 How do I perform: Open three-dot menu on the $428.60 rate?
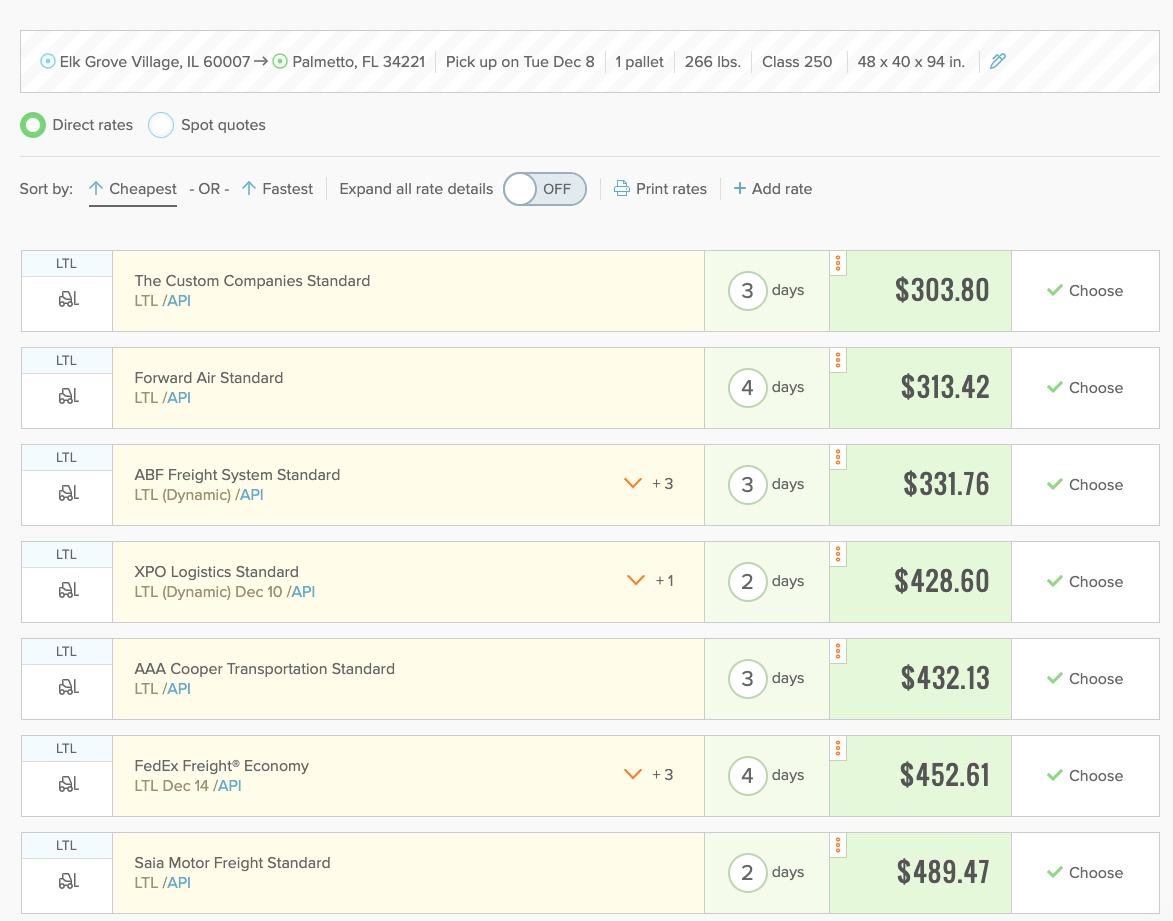838,554
